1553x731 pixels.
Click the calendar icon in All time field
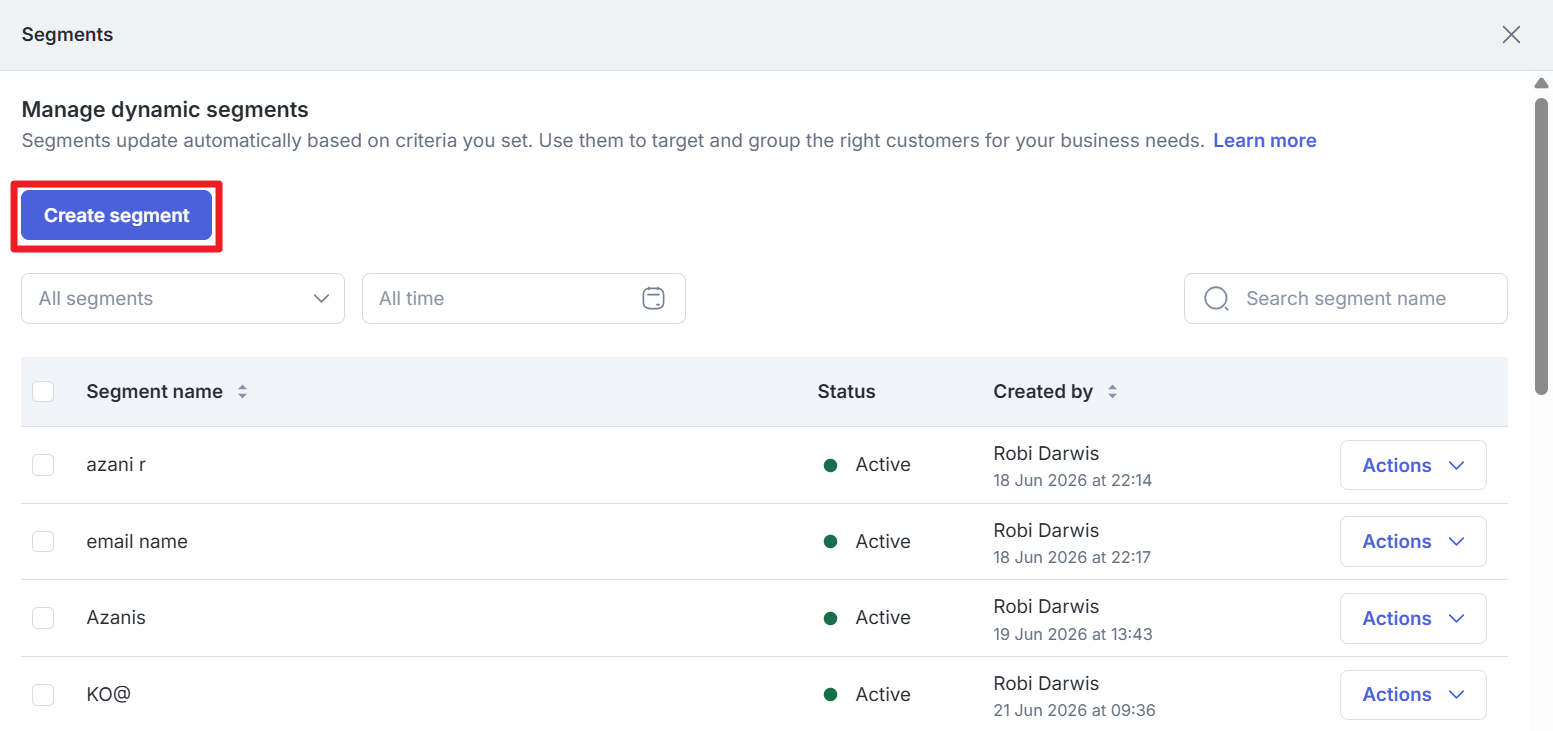click(653, 298)
